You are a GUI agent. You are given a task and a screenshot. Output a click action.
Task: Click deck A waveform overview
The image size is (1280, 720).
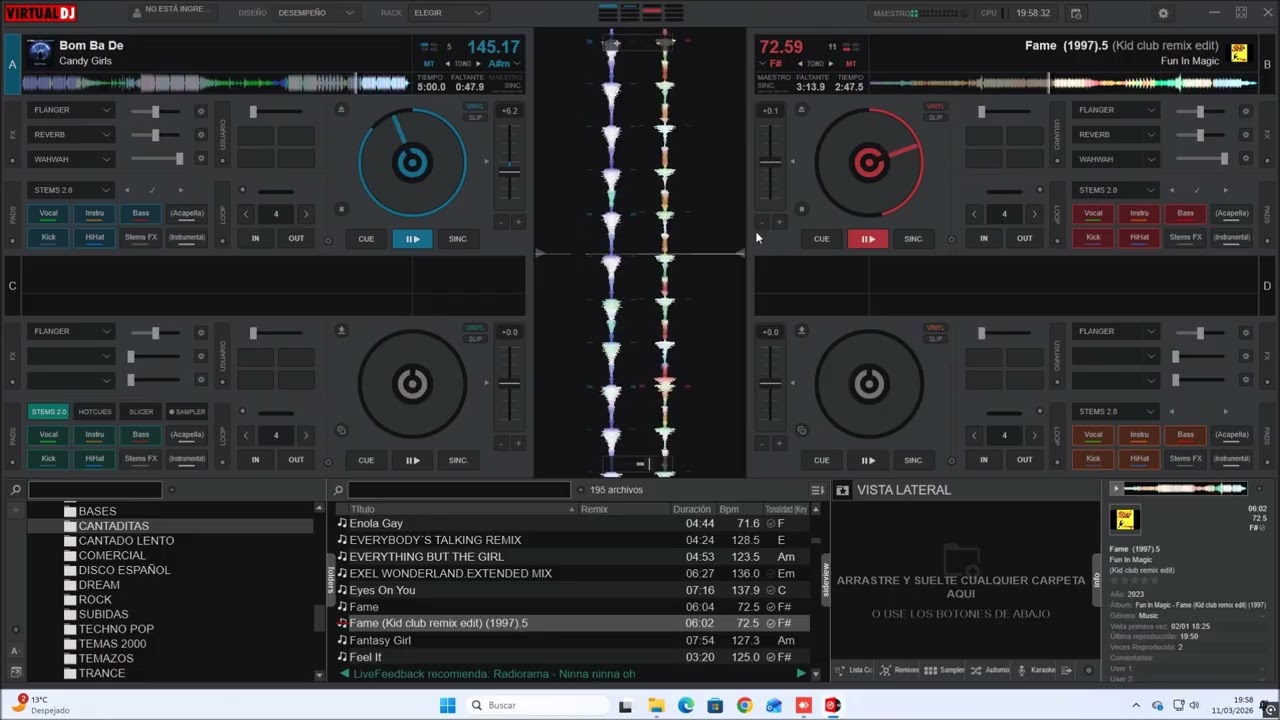[215, 84]
